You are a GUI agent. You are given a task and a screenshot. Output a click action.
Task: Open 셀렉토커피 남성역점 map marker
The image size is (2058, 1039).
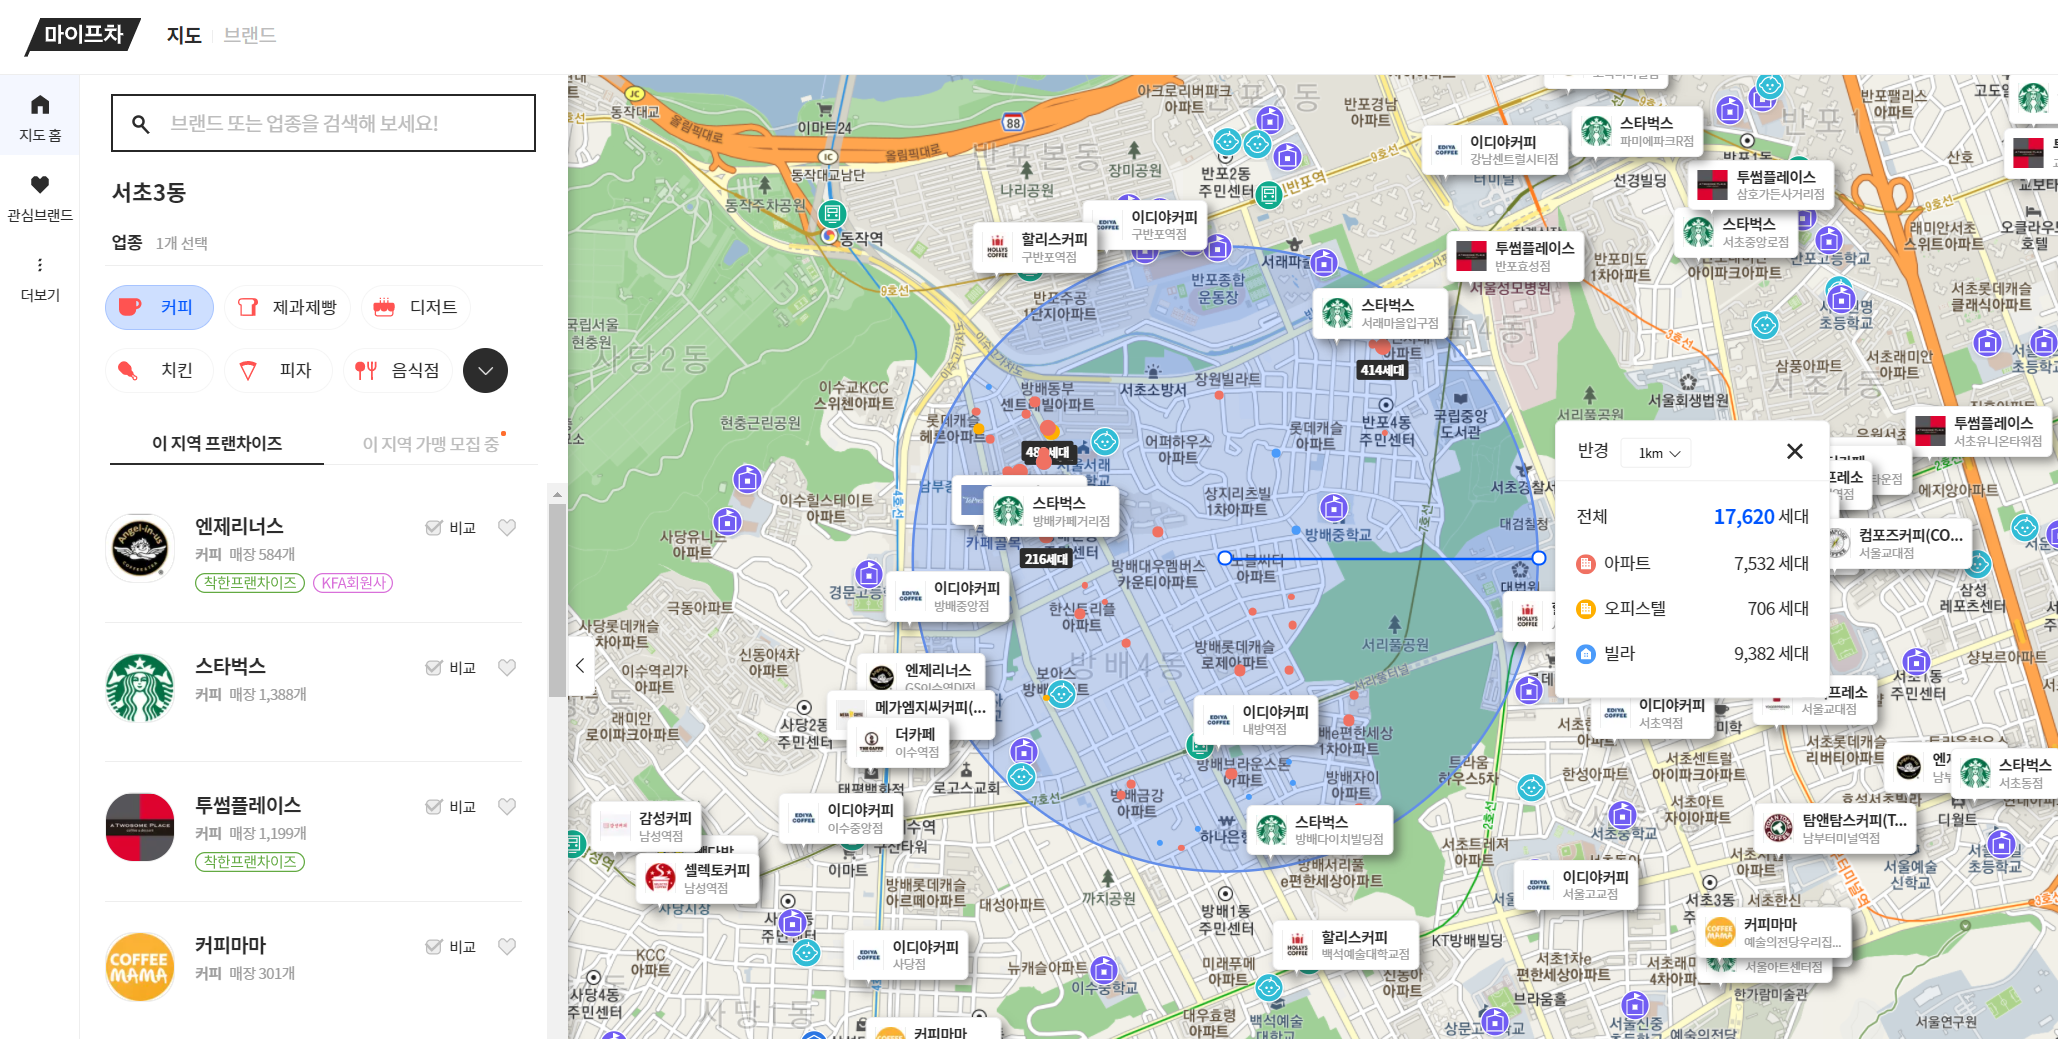click(697, 878)
